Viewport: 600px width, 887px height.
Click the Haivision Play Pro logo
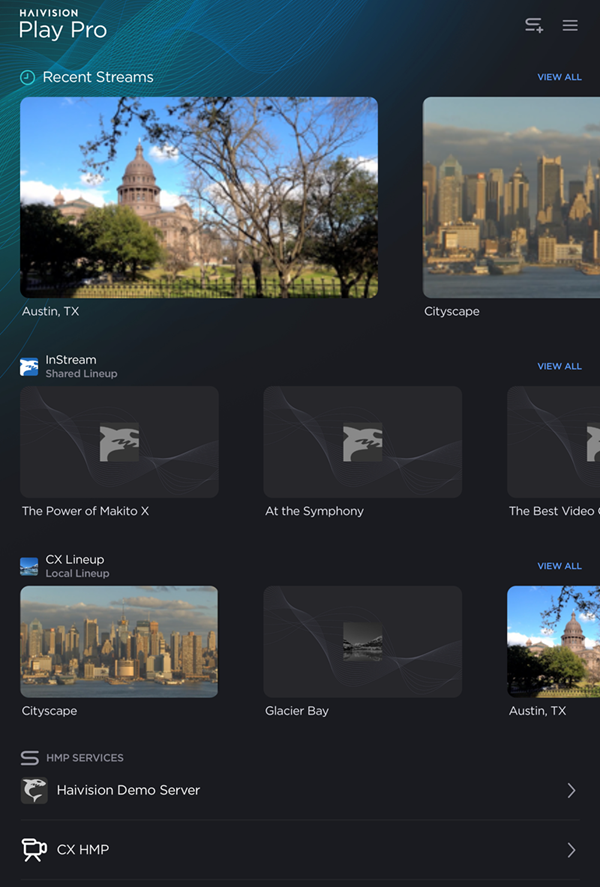(62, 25)
